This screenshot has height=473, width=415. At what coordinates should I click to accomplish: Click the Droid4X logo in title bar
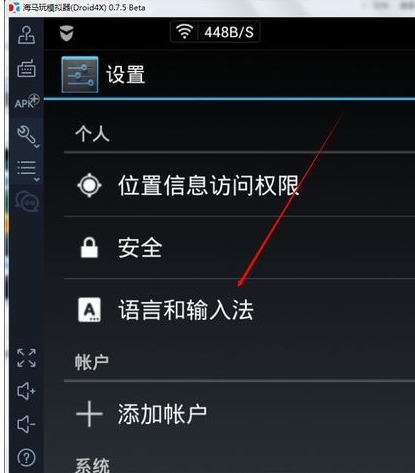[14, 7]
